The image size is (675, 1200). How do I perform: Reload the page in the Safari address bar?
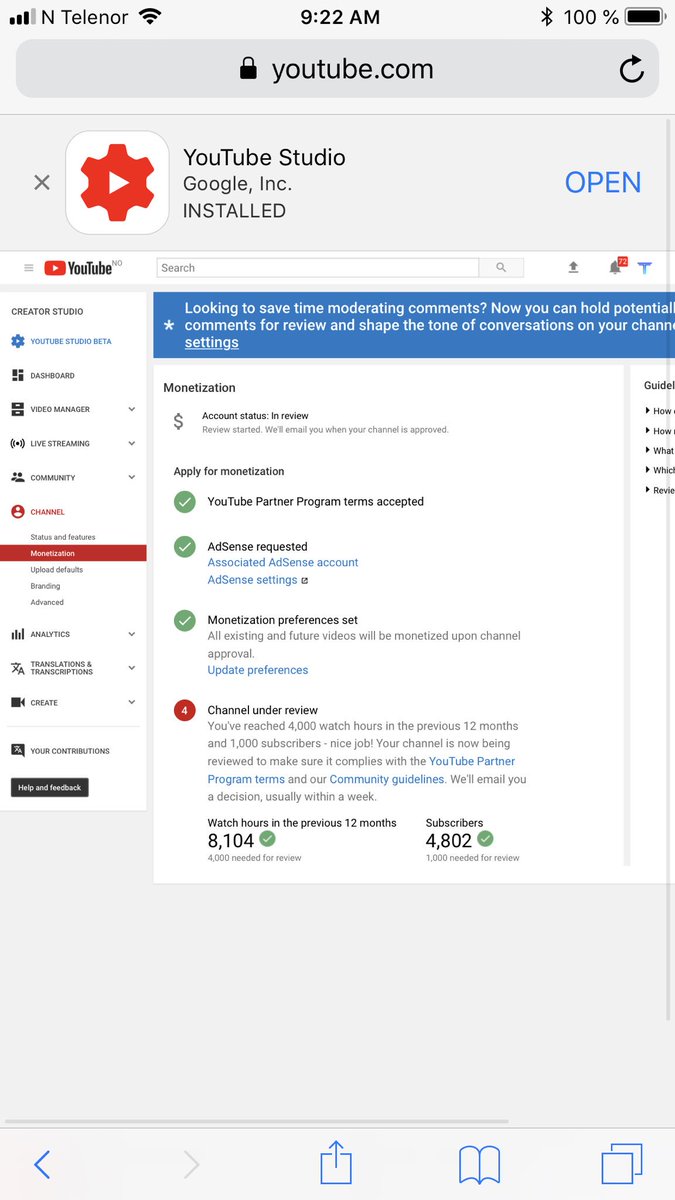[x=632, y=68]
